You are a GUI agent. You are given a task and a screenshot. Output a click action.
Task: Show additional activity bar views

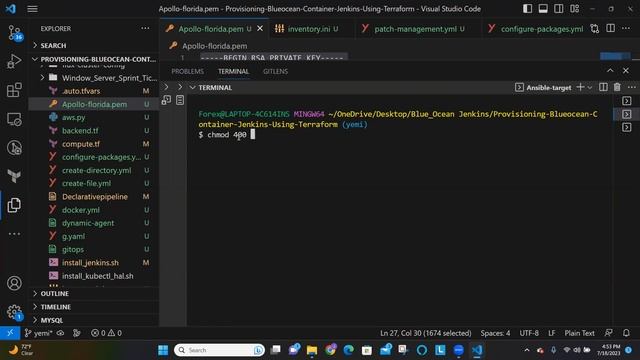(14, 234)
